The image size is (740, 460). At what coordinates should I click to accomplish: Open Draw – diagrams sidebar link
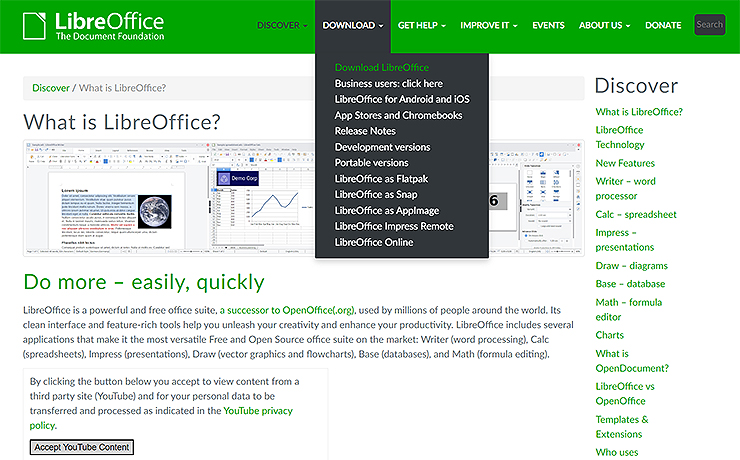[x=631, y=266]
